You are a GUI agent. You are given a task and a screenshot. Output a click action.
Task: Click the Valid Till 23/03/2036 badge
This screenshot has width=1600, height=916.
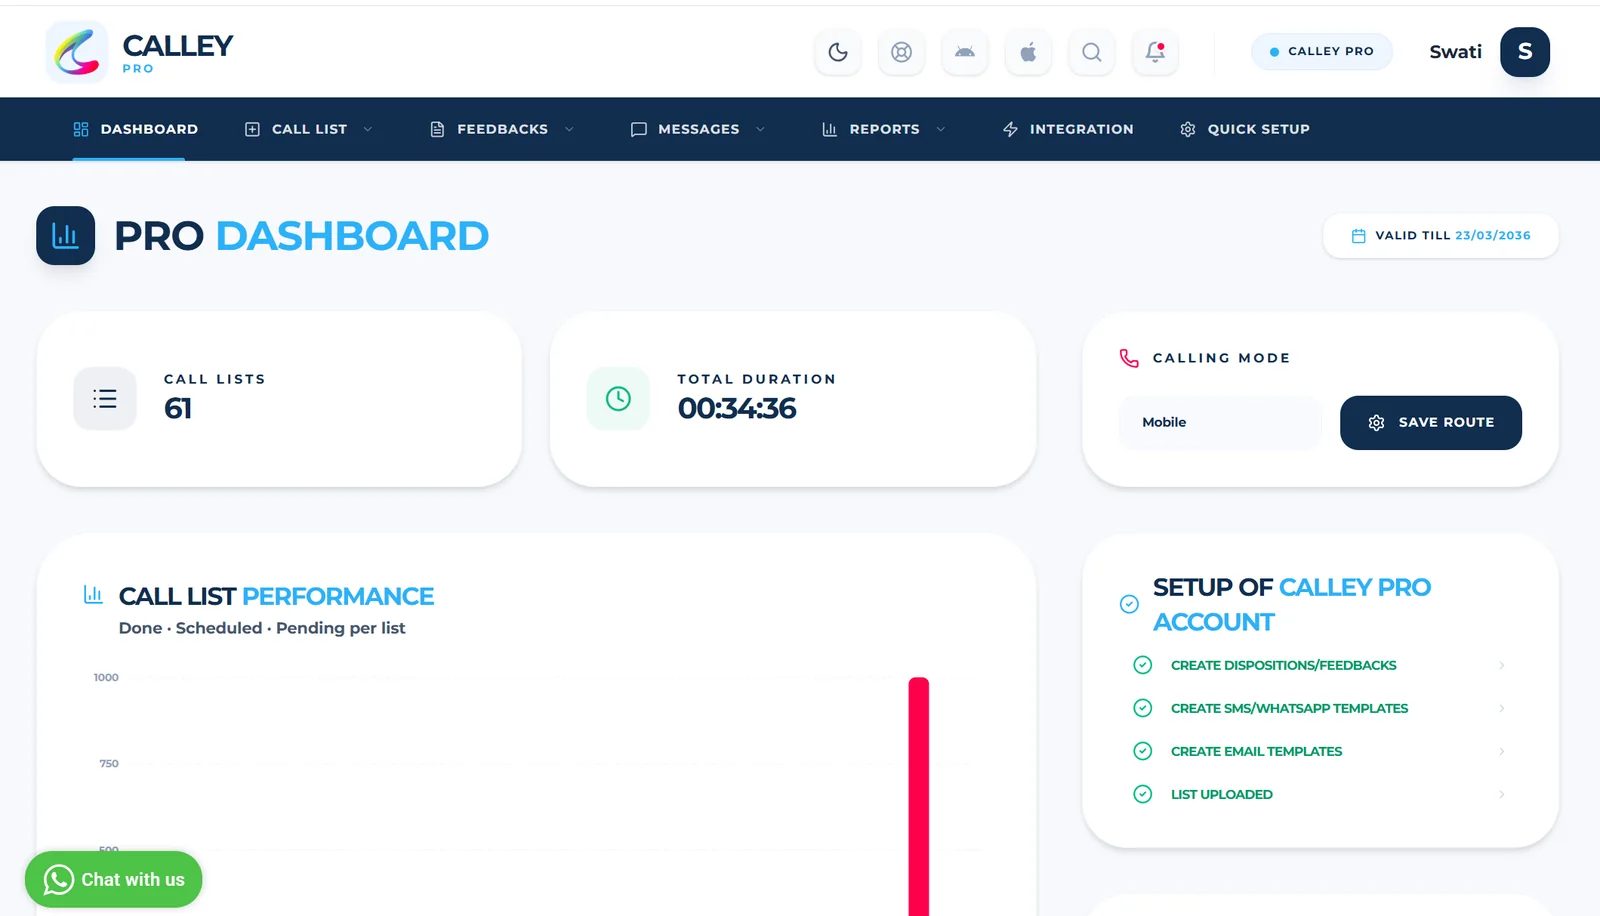pos(1441,236)
